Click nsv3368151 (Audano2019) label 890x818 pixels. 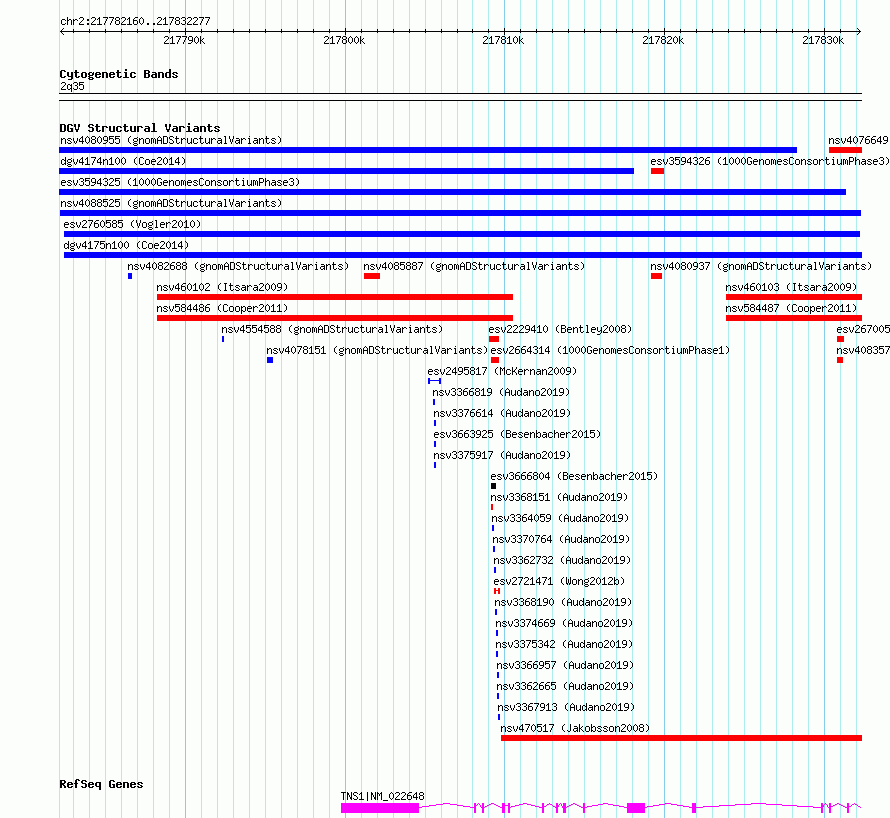click(559, 497)
